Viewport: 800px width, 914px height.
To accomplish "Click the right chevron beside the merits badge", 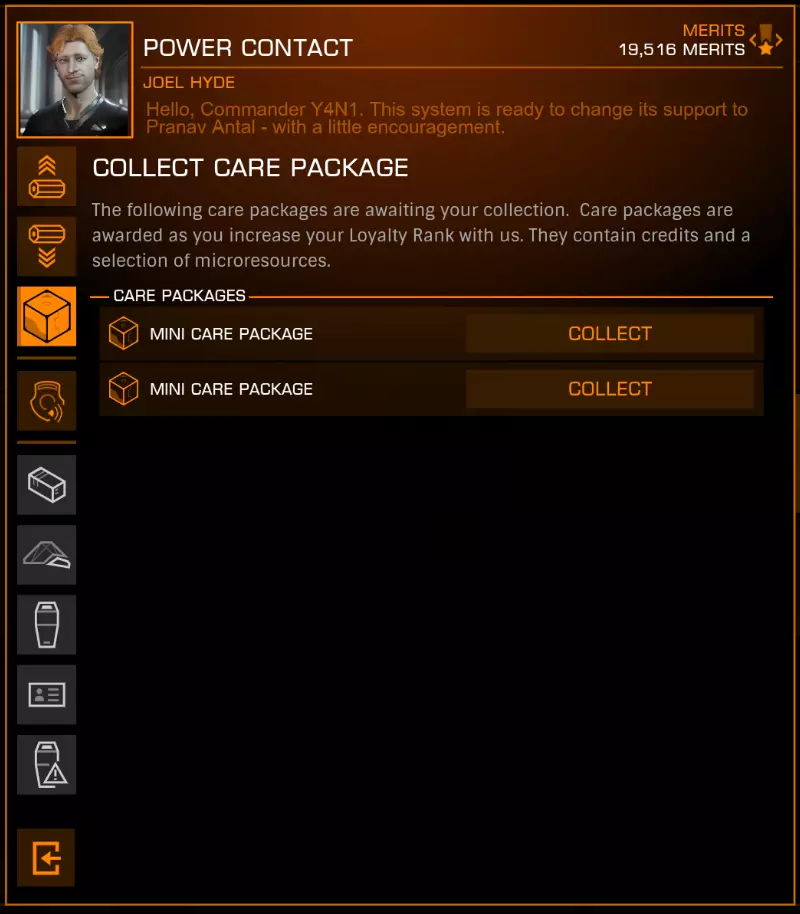I will [x=779, y=40].
